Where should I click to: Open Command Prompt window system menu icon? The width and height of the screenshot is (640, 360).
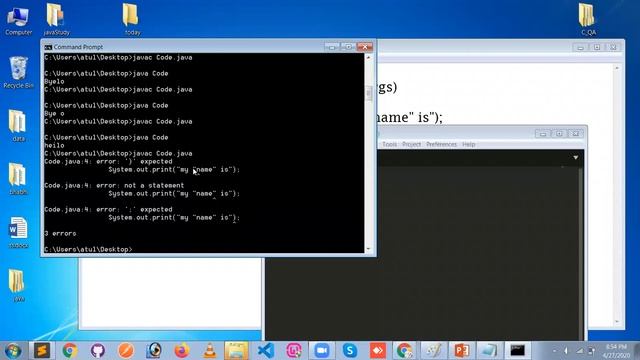click(48, 47)
